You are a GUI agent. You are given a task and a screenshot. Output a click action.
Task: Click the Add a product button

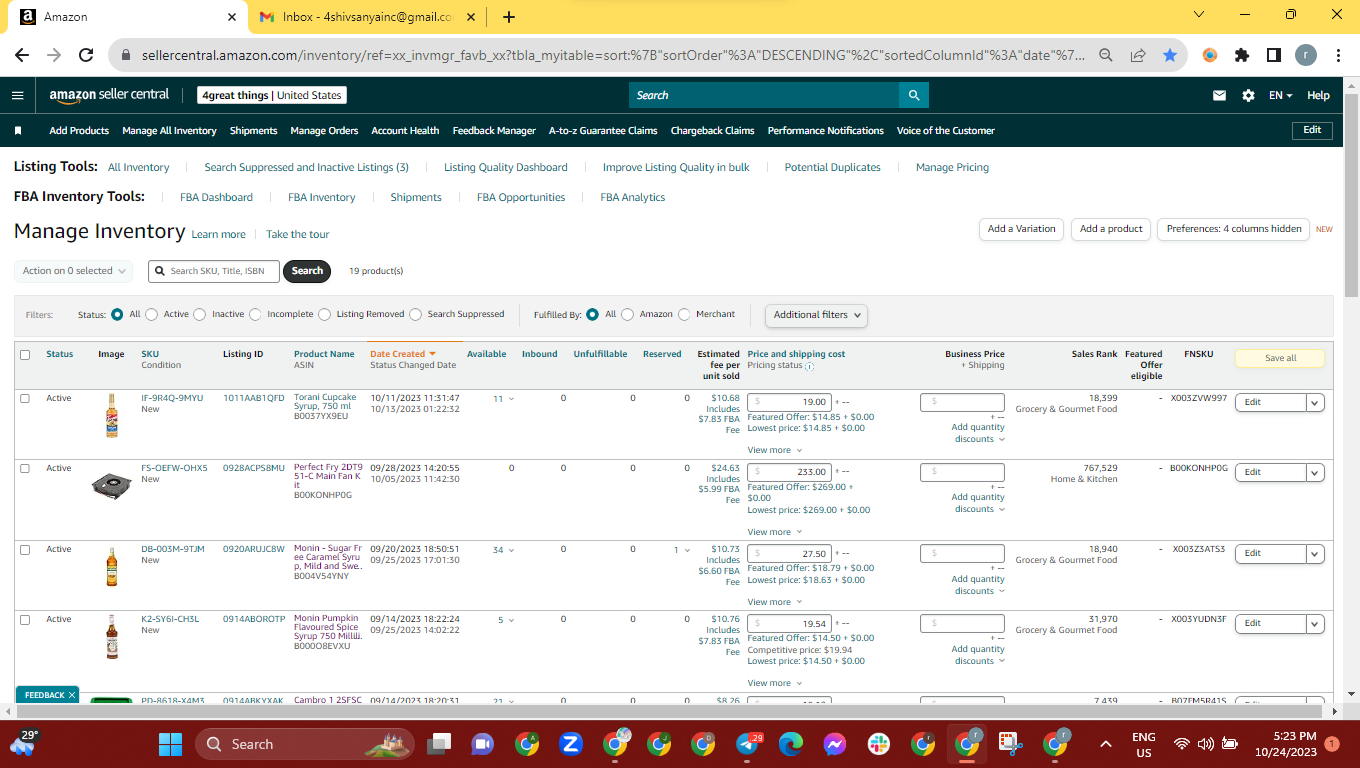pyautogui.click(x=1111, y=229)
